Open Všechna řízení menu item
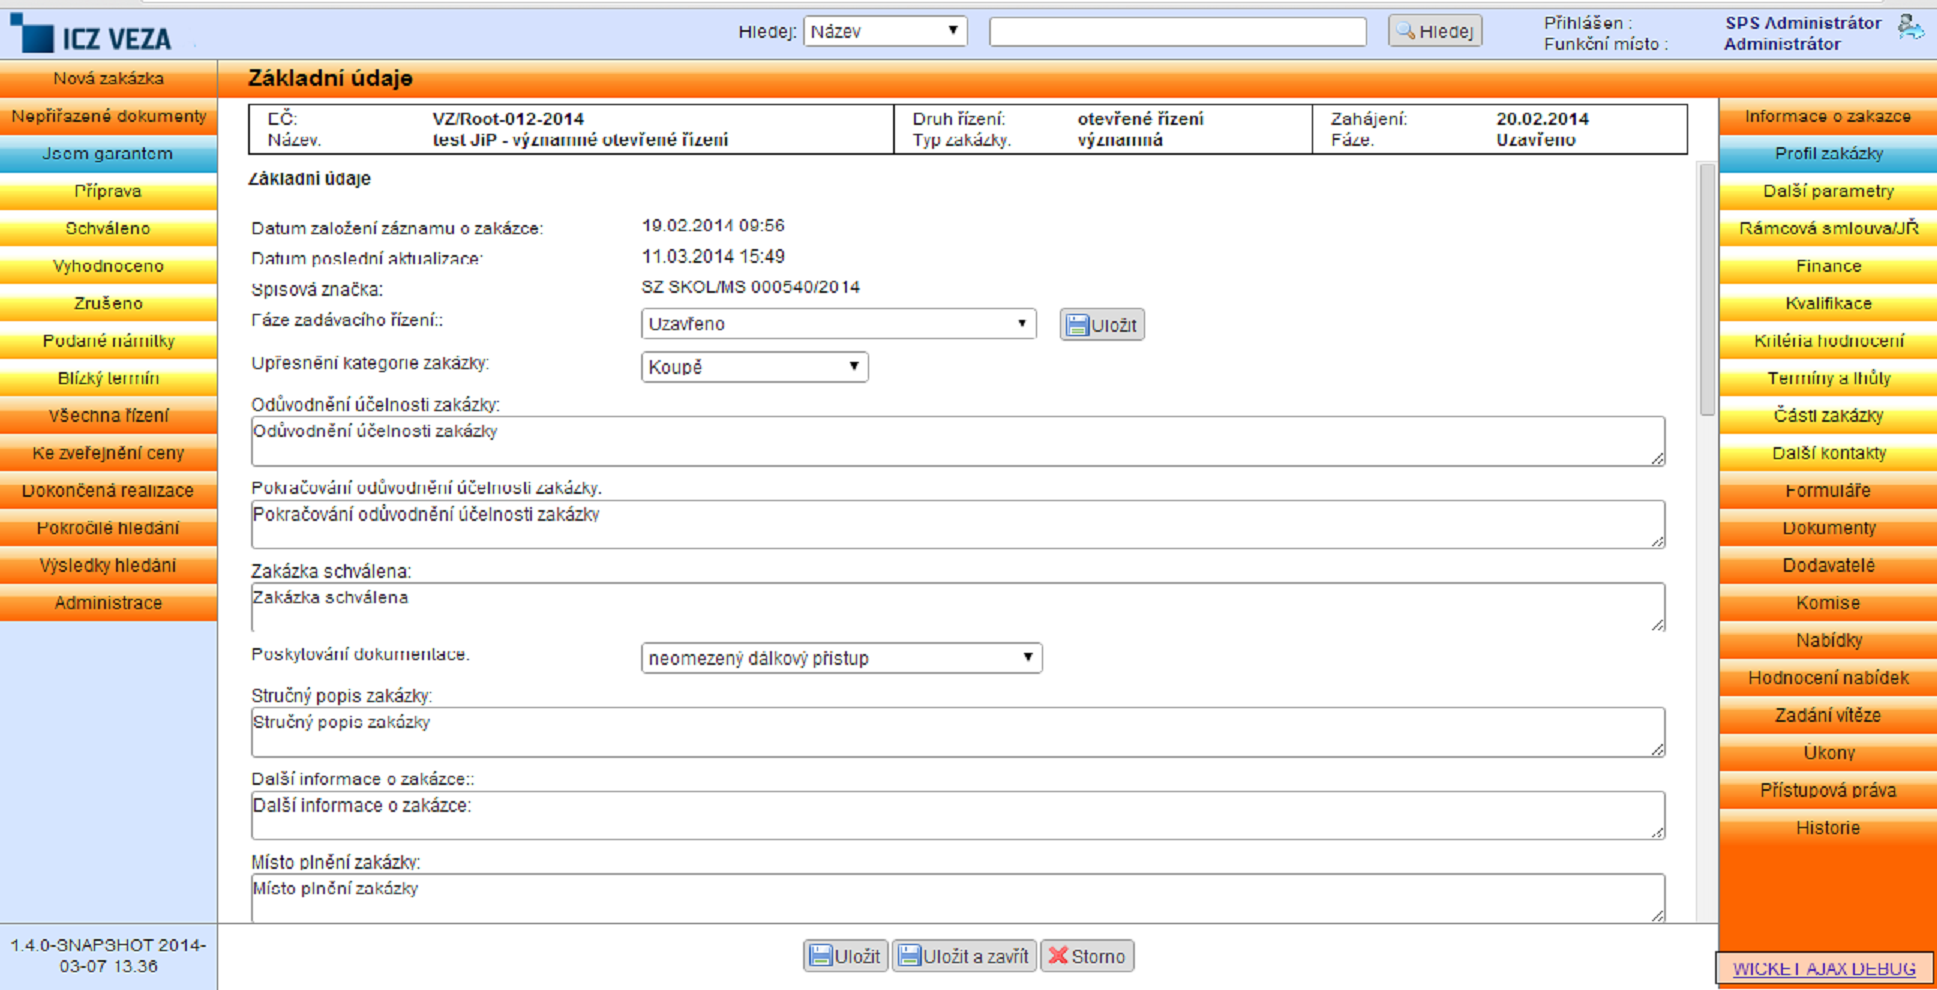 (108, 415)
